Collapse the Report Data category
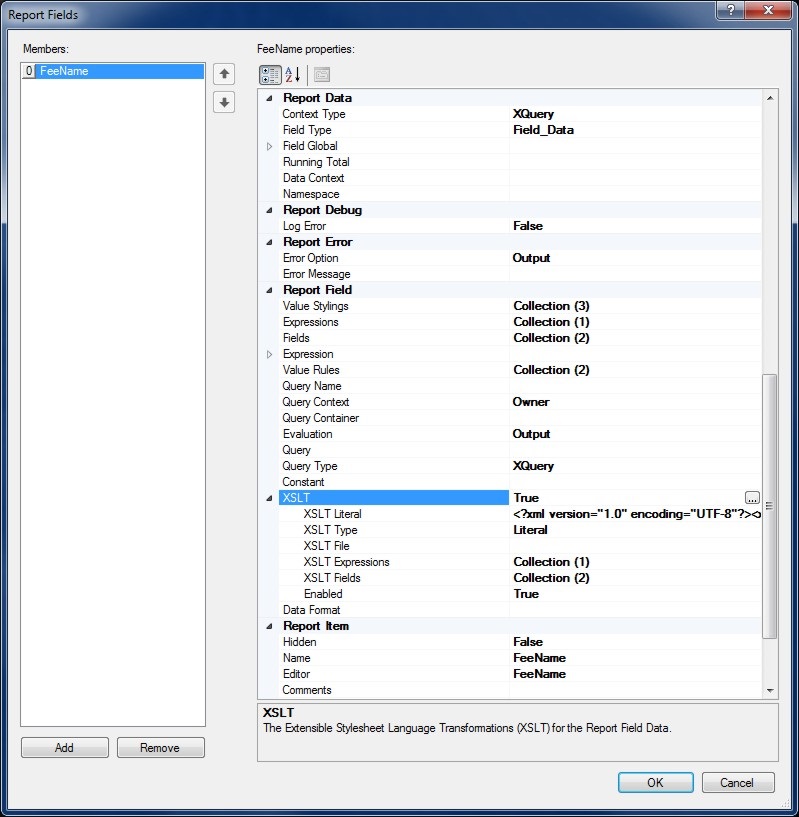 point(269,98)
